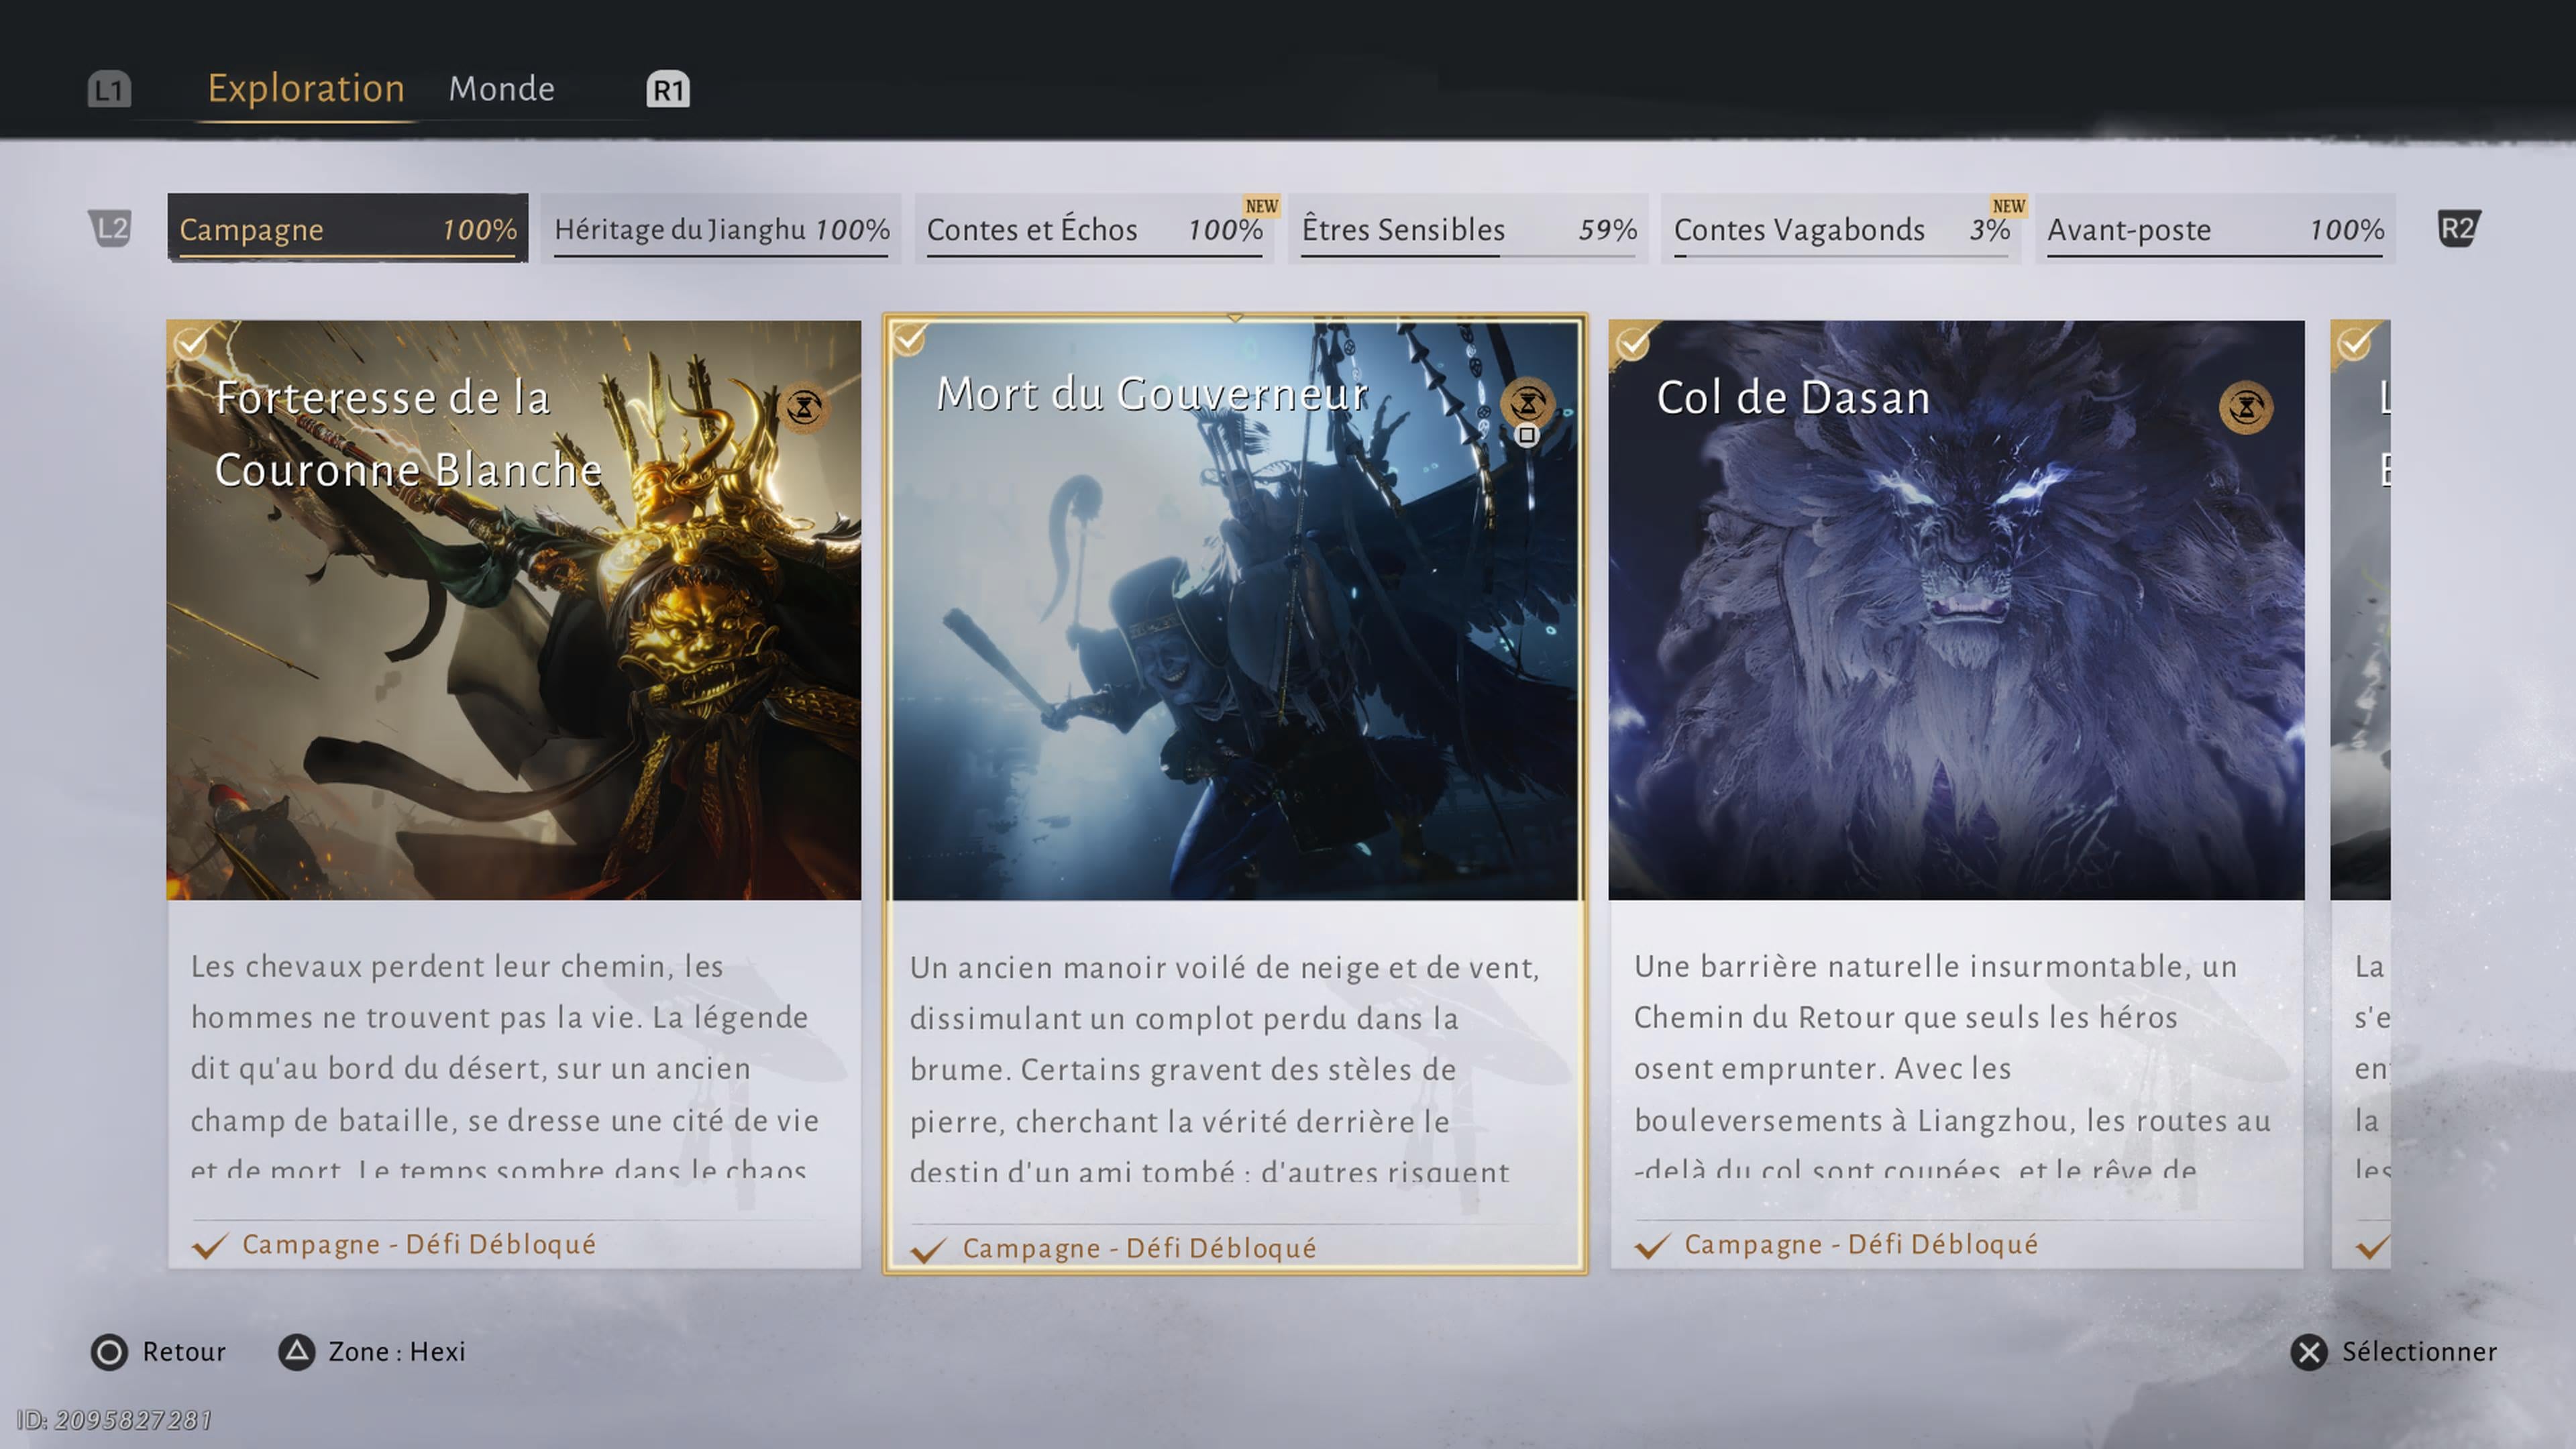Click the Êtres Sensibles 59% progress bar
The image size is (2576, 1449).
(x=1468, y=257)
